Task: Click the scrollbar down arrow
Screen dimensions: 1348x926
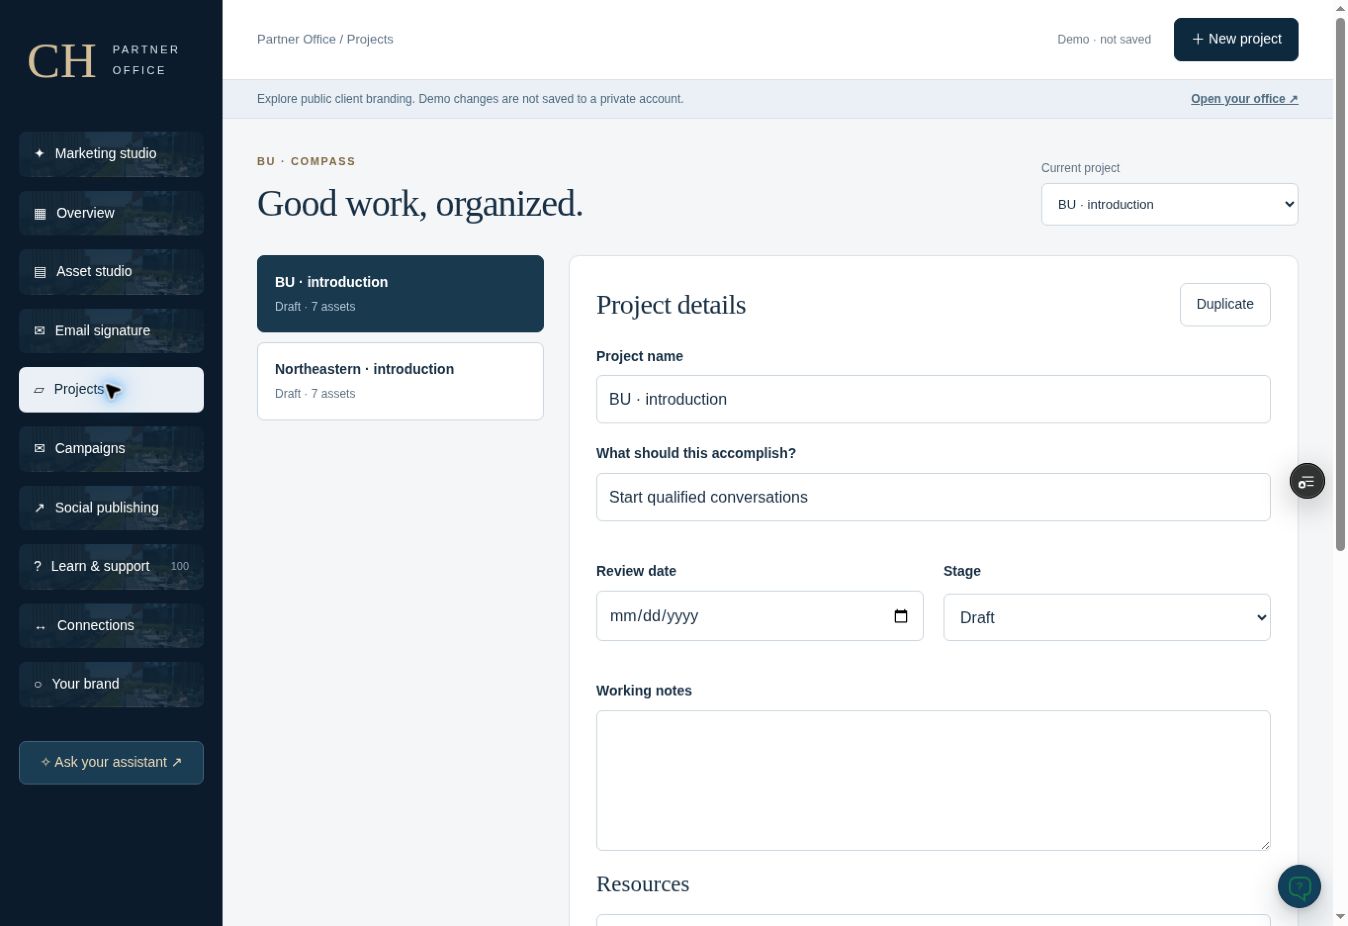Action: tap(1341, 917)
